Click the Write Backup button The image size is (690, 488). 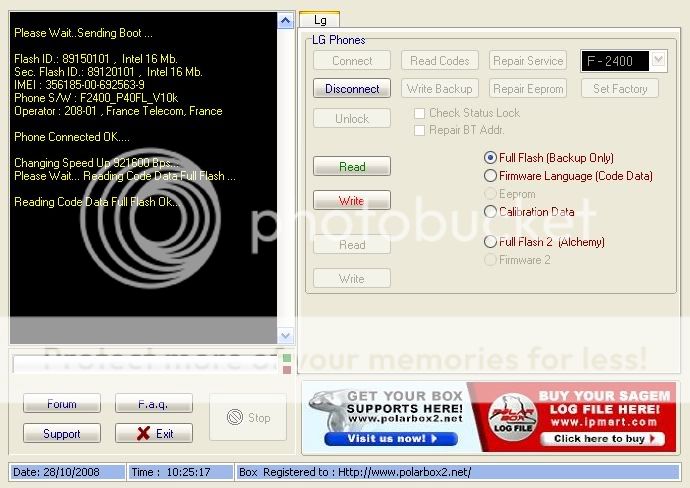tap(440, 88)
